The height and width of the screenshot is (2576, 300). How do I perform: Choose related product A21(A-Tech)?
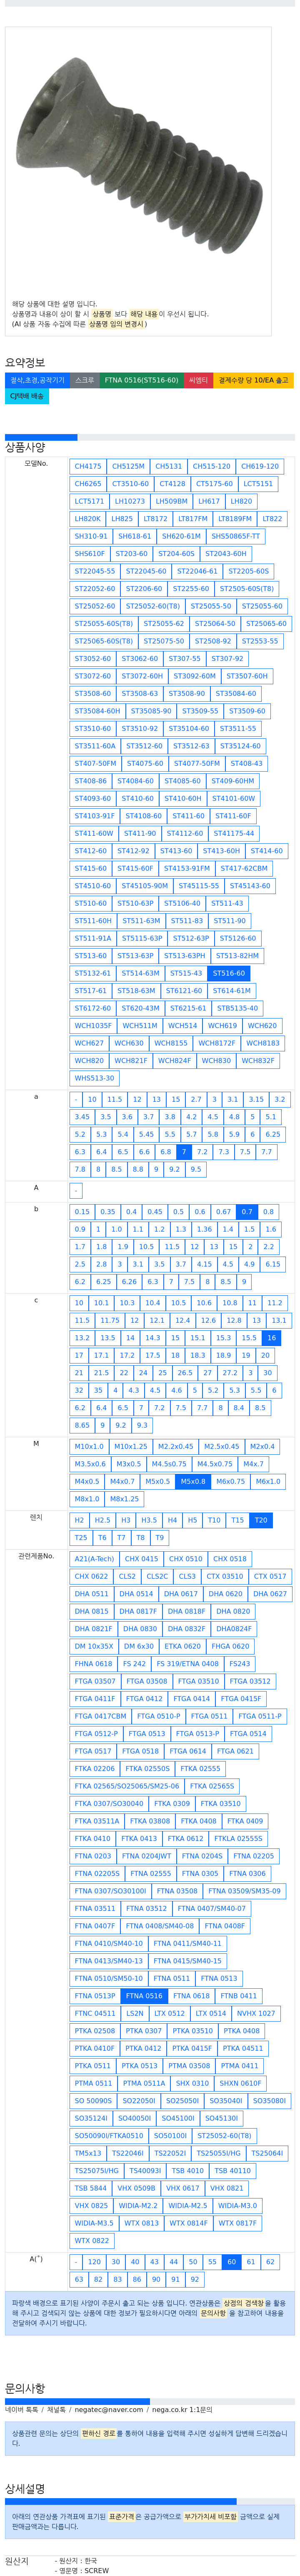(94, 1558)
